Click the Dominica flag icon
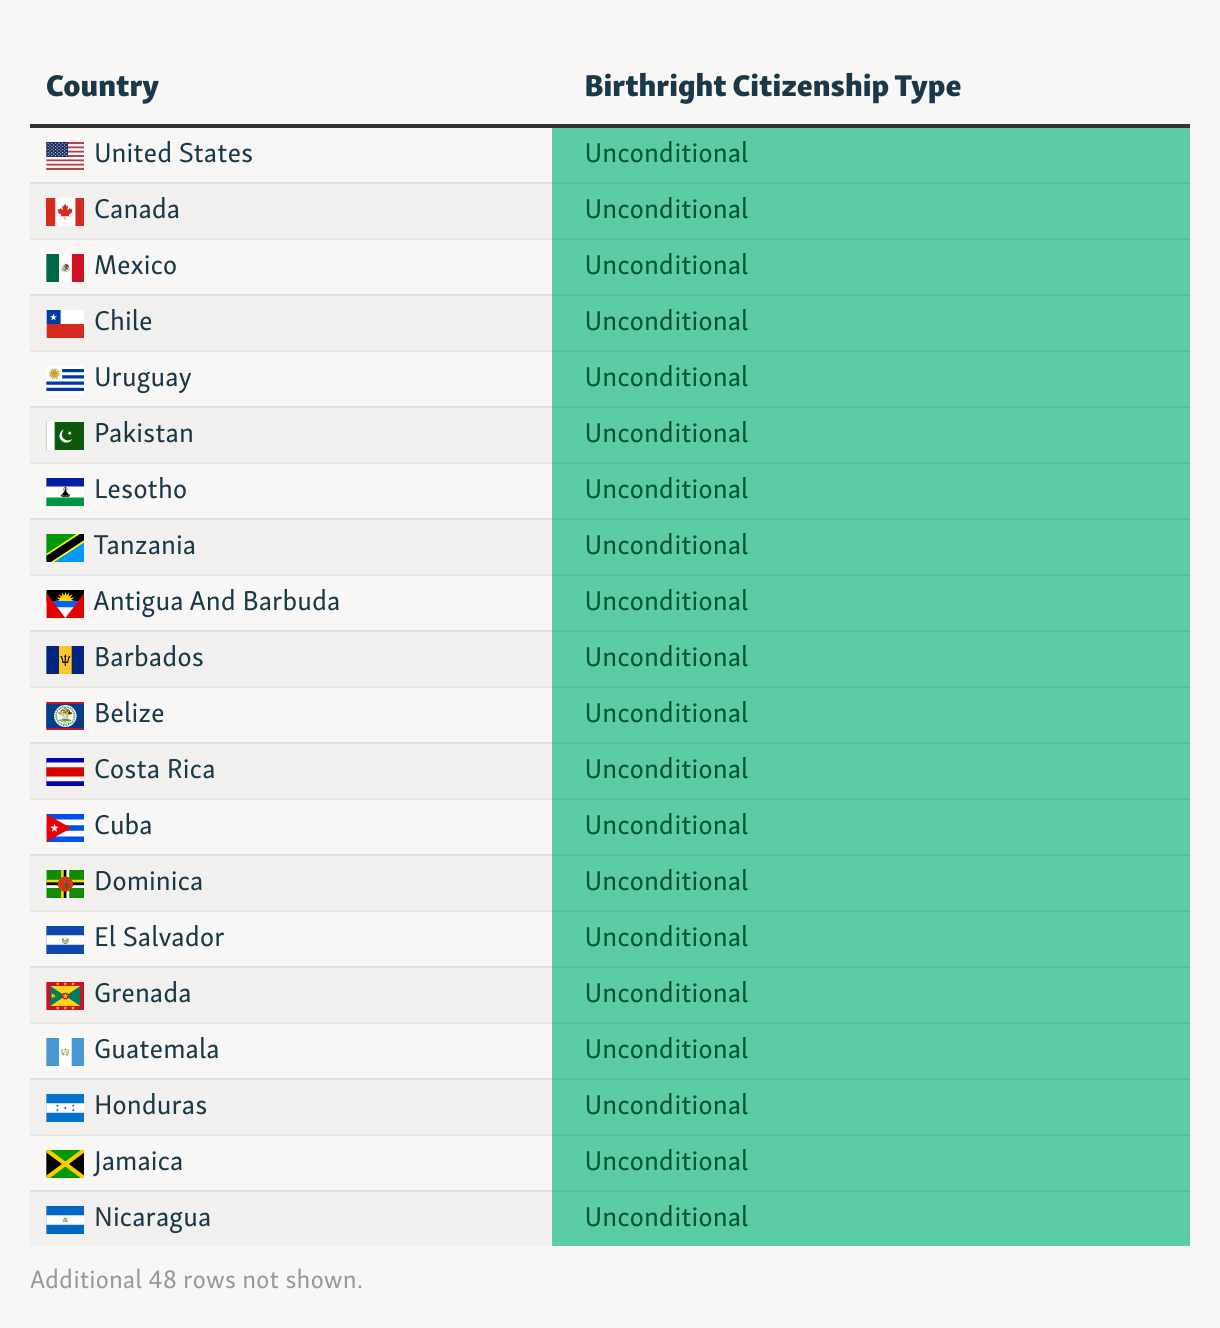Image resolution: width=1220 pixels, height=1328 pixels. 65,883
